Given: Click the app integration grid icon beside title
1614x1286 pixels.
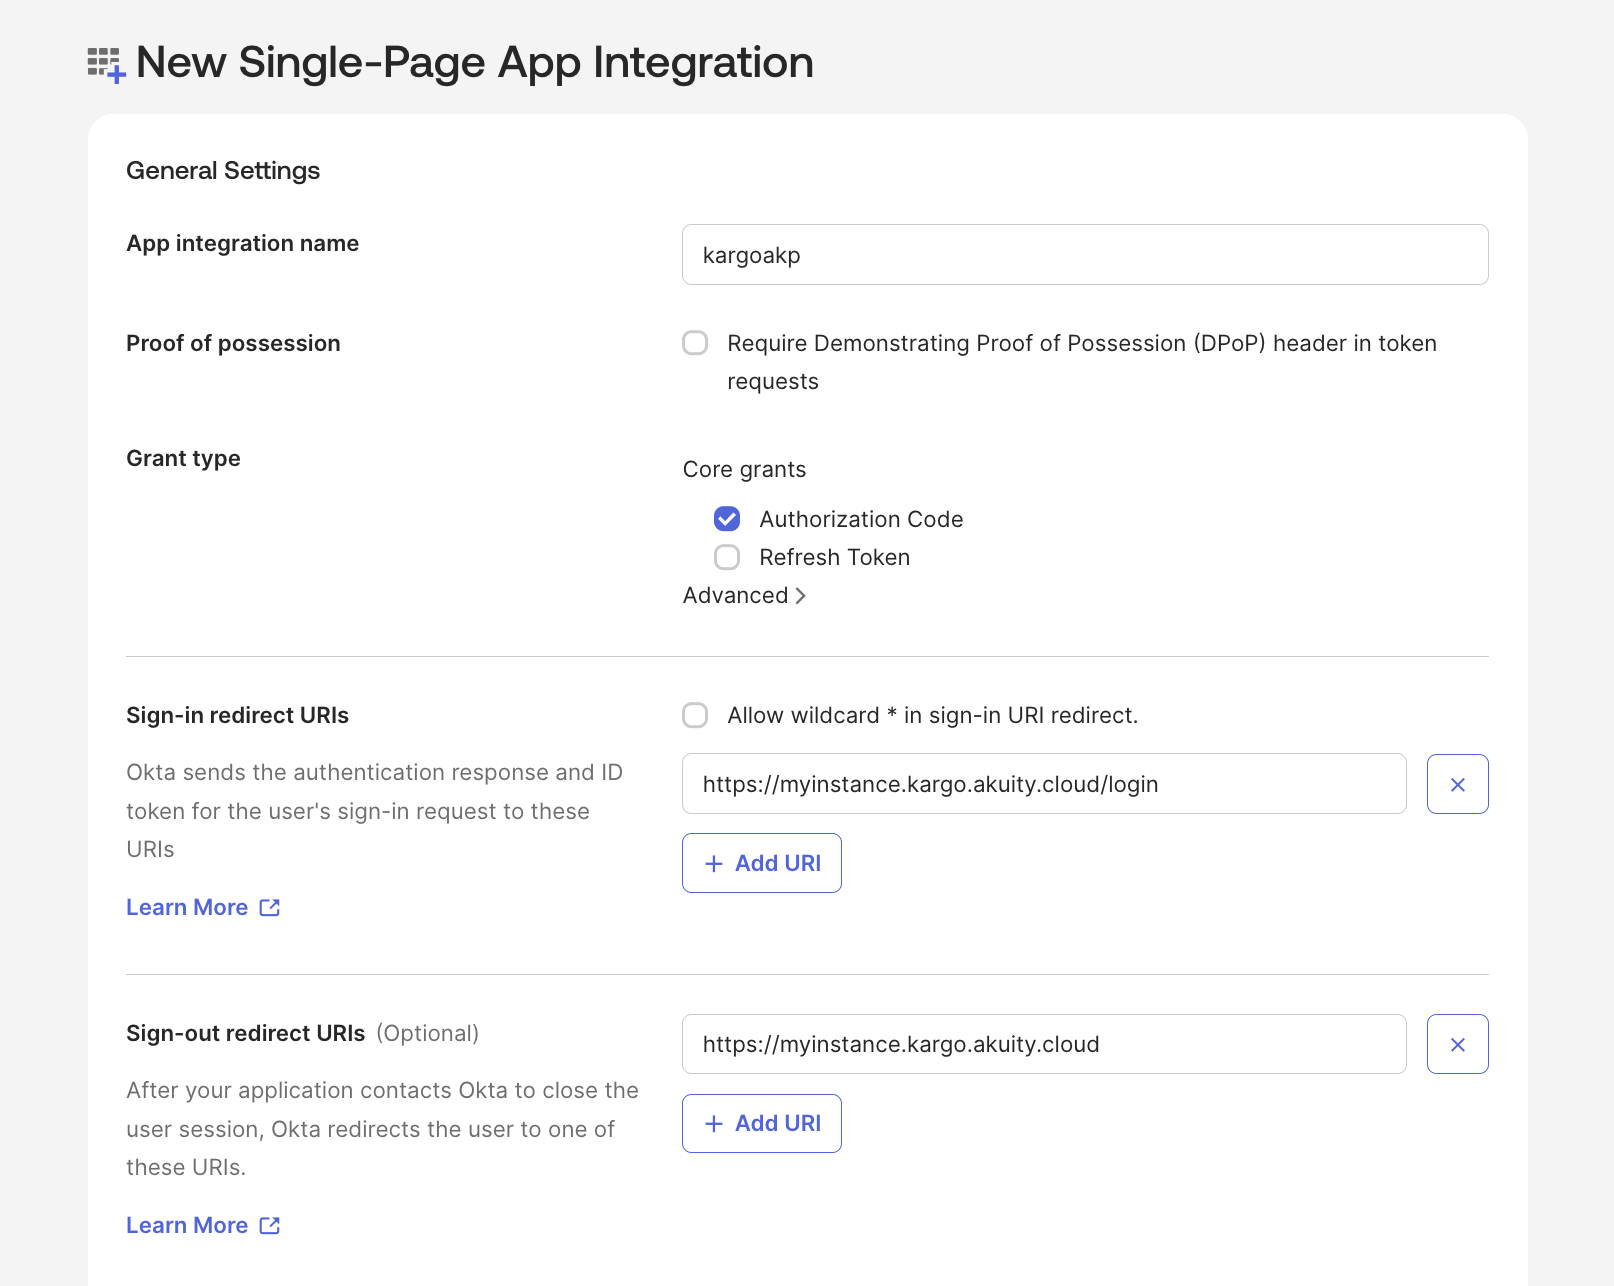Looking at the screenshot, I should point(106,65).
